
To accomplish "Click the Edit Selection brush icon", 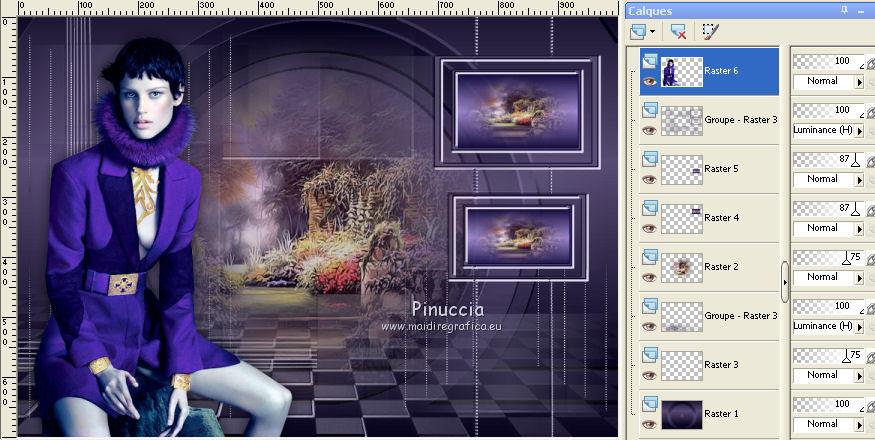I will pyautogui.click(x=710, y=32).
